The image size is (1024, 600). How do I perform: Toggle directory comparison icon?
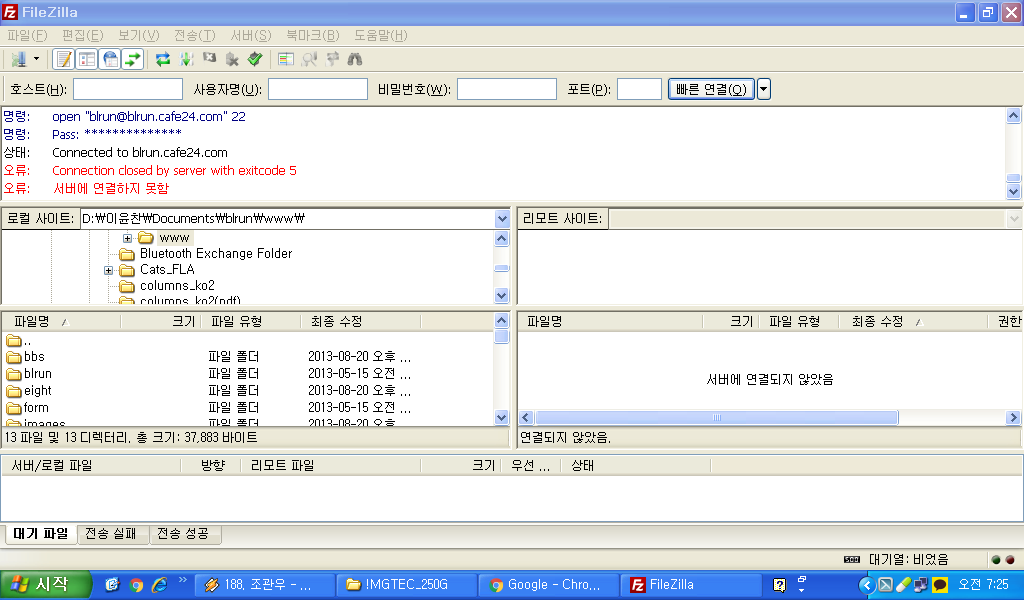309,59
